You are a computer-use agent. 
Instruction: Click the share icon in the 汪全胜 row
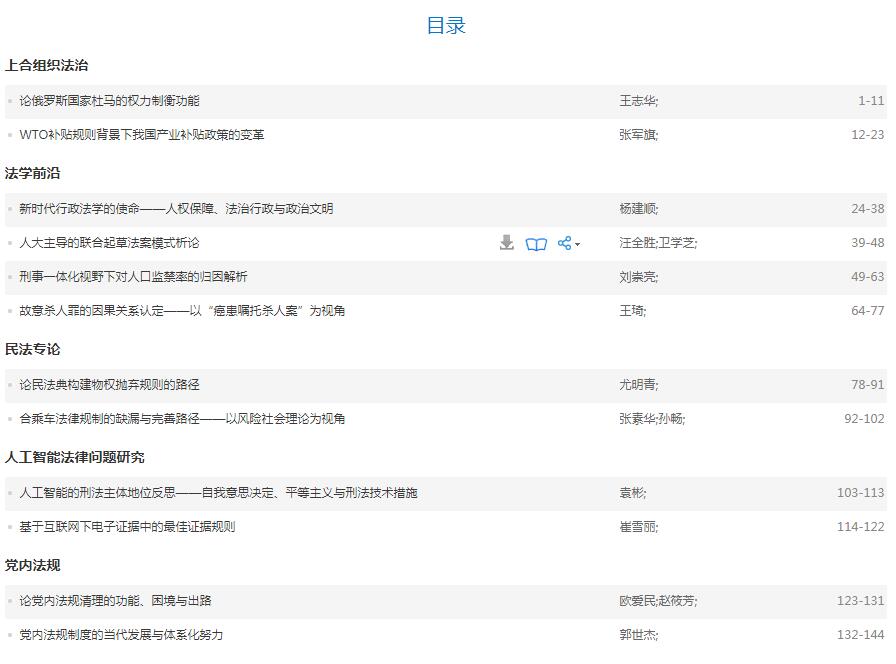pyautogui.click(x=565, y=243)
